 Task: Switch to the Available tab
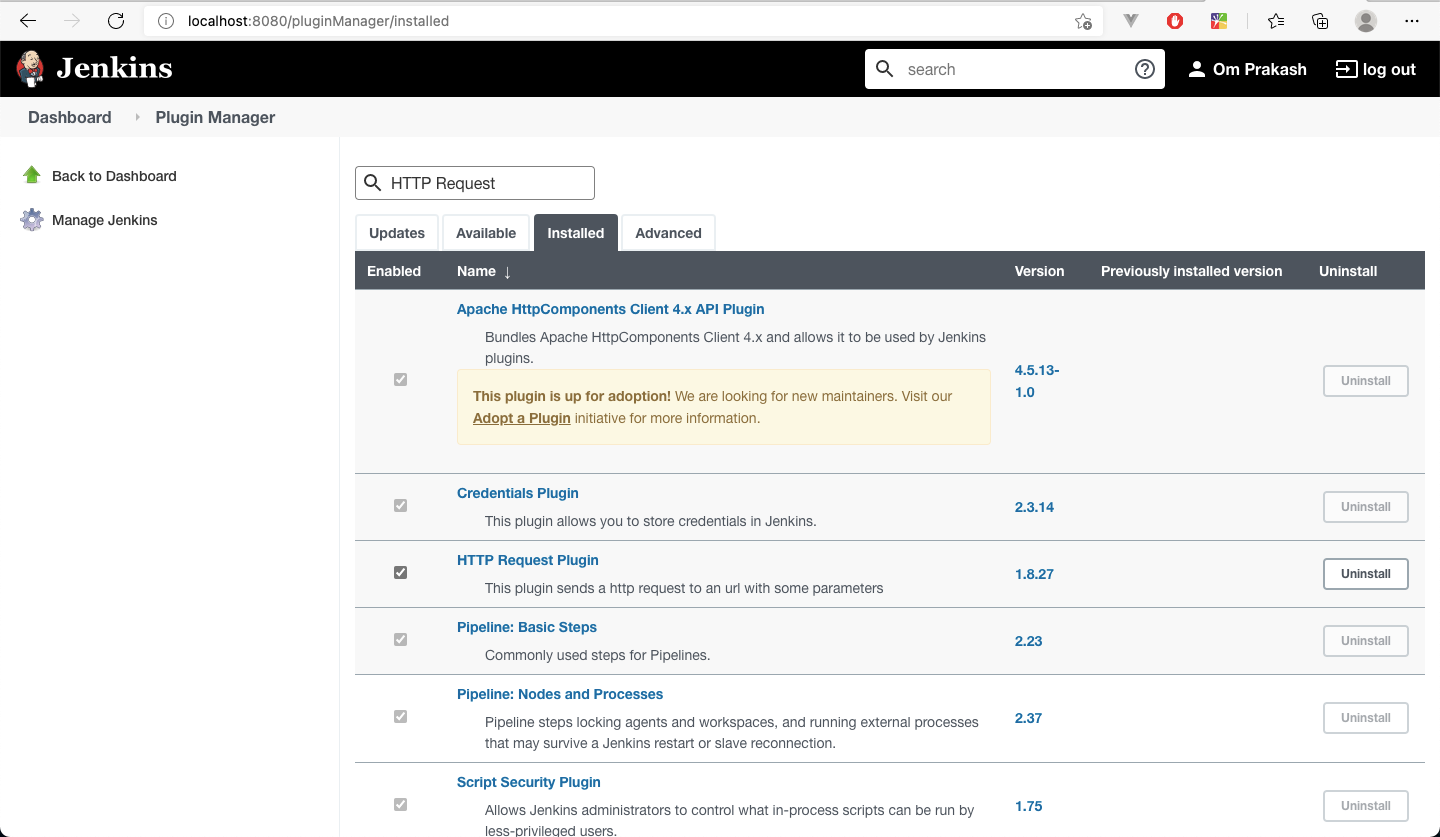pos(486,233)
